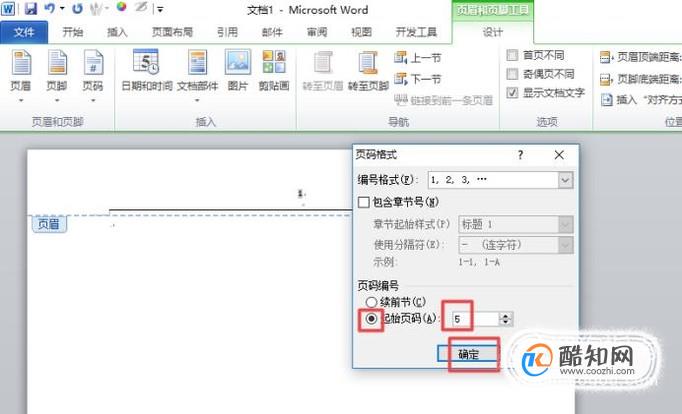Insert 剪贴画 clip art
This screenshot has height=414, width=682.
click(274, 70)
